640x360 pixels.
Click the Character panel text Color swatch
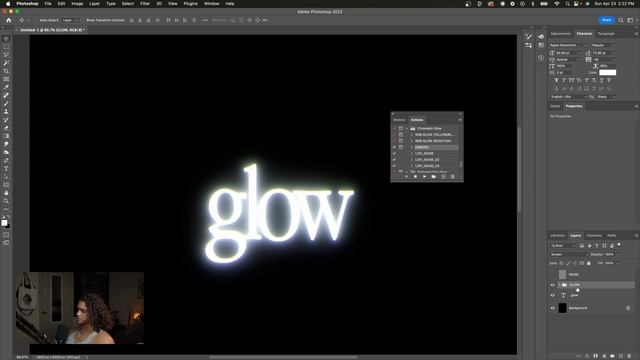(x=607, y=73)
